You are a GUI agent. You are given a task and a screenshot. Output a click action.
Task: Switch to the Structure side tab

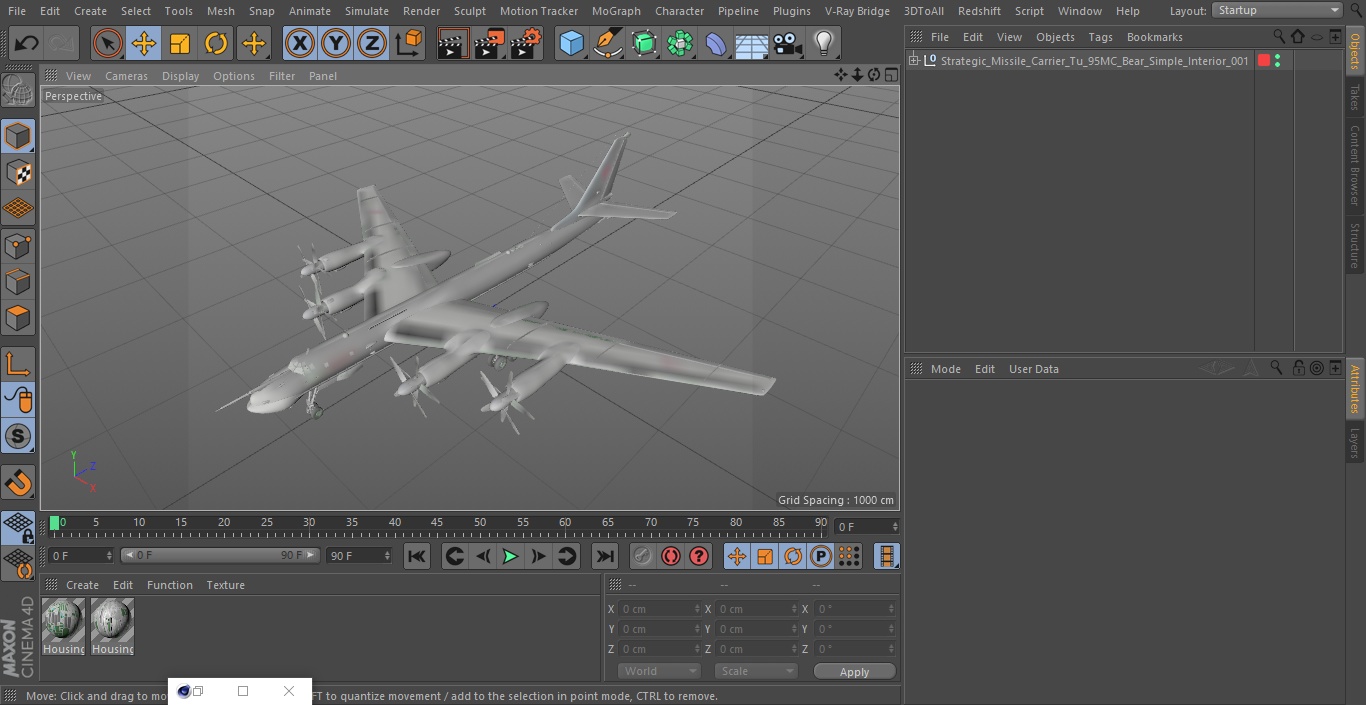pos(1355,245)
